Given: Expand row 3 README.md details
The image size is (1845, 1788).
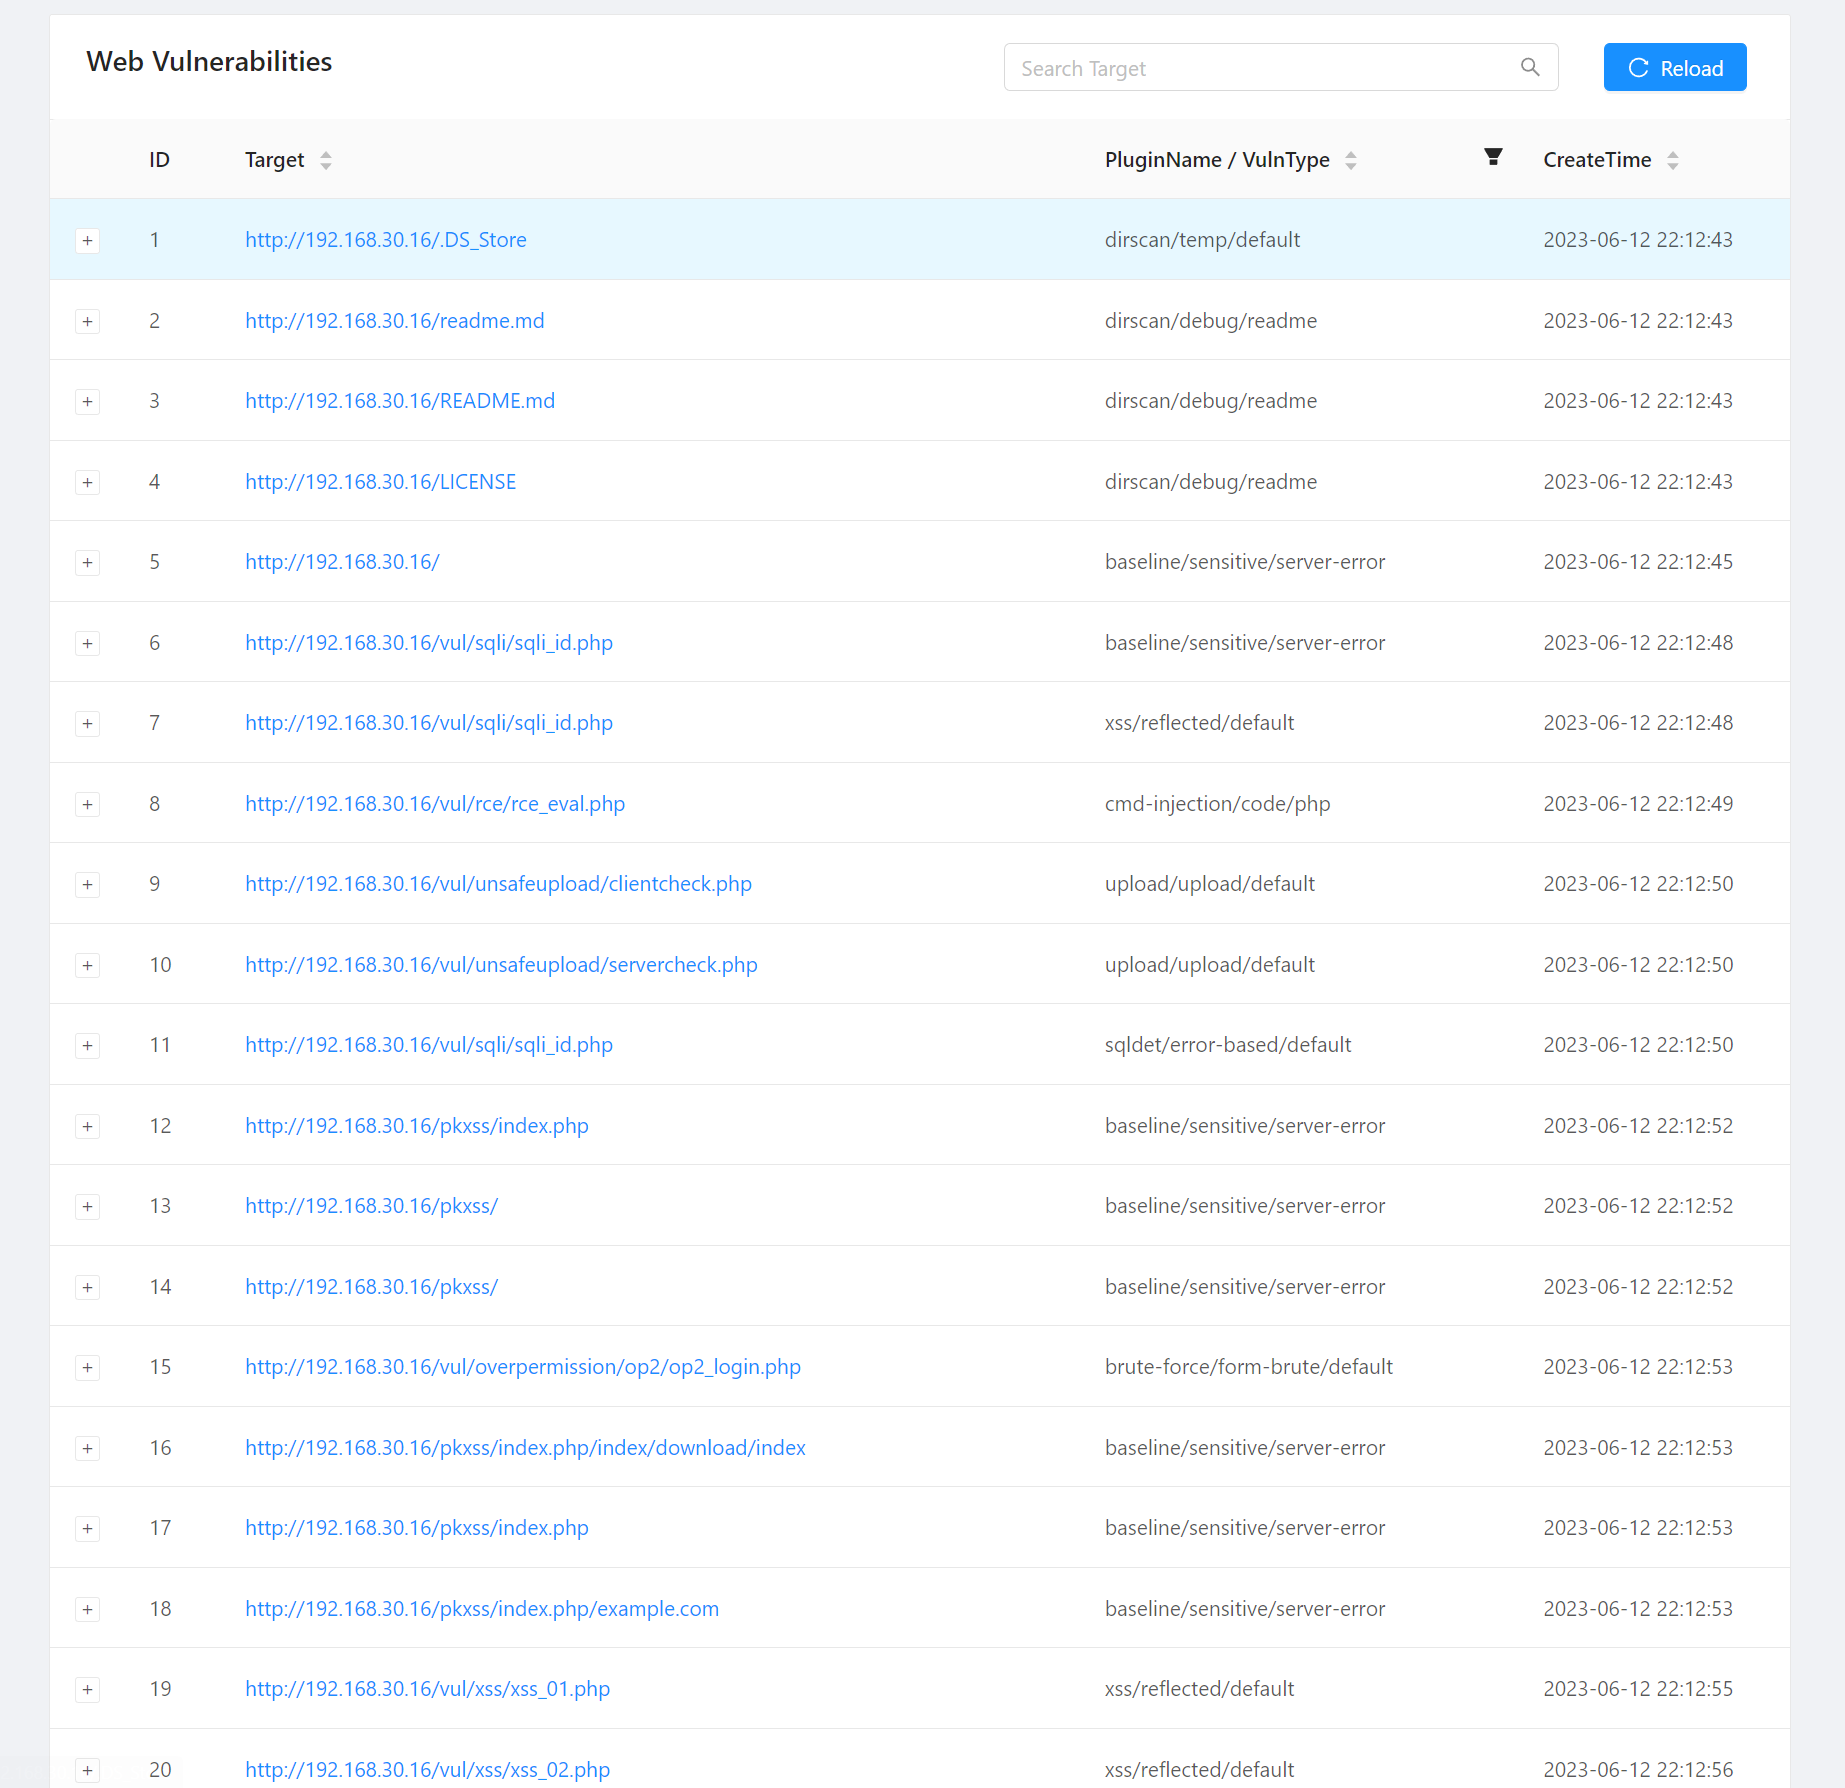Looking at the screenshot, I should 88,401.
